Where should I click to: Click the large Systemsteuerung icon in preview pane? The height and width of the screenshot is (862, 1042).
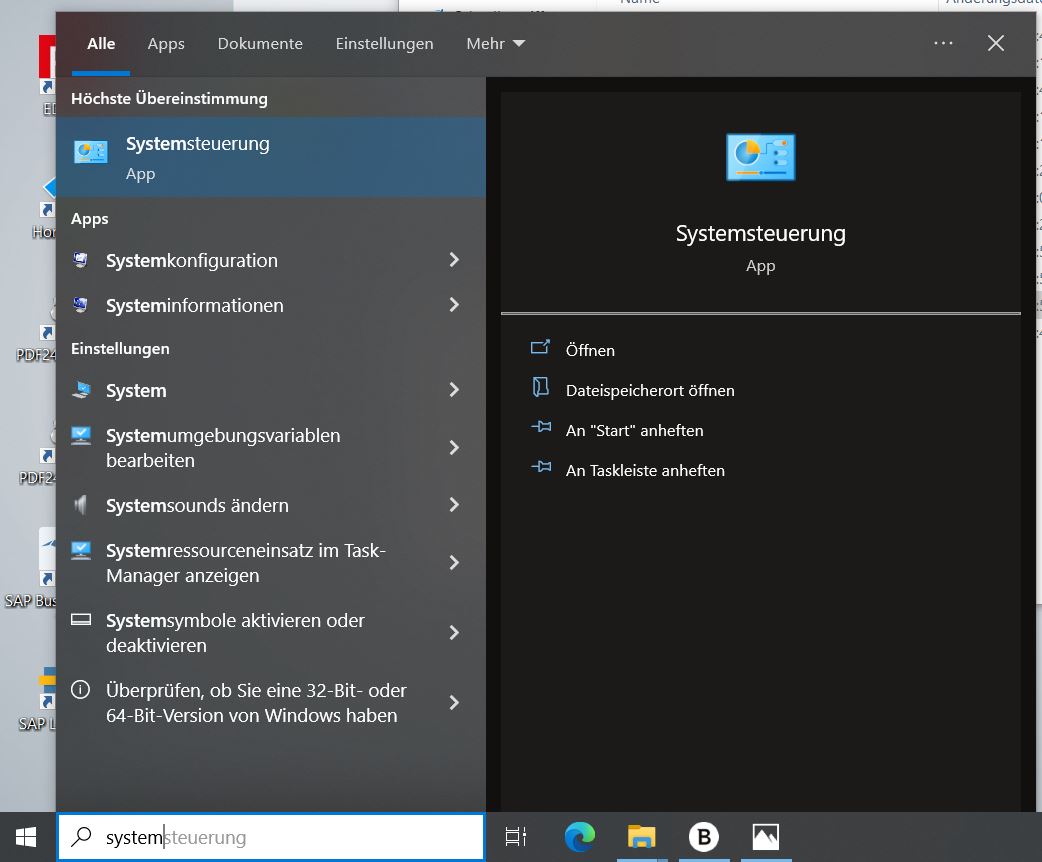coord(760,158)
